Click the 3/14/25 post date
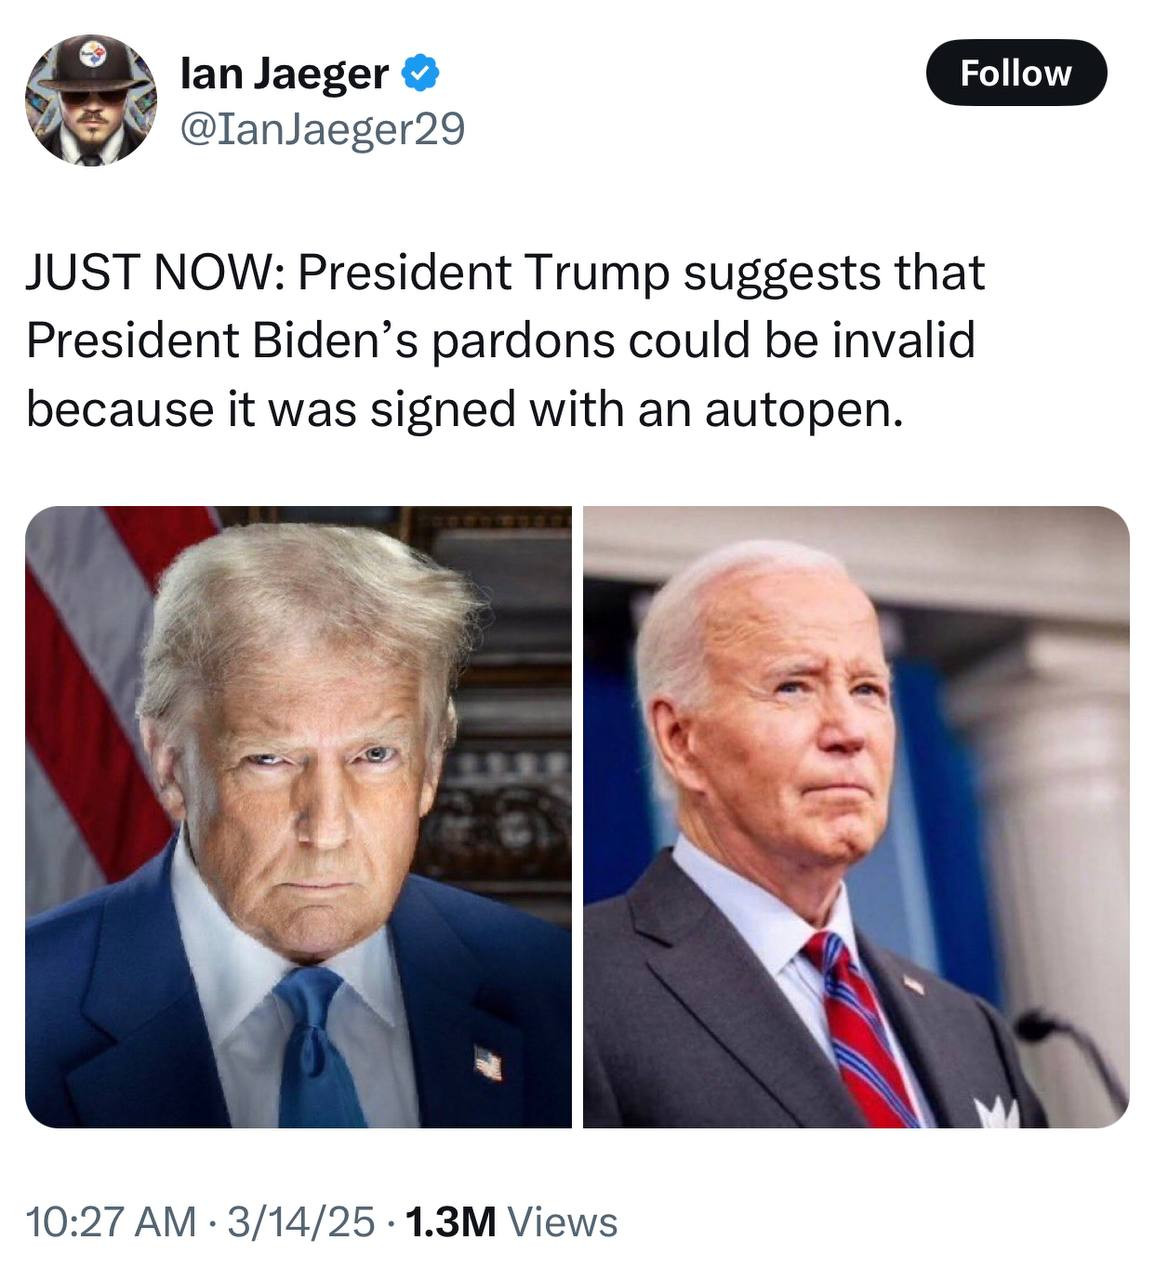The width and height of the screenshot is (1155, 1280). point(301,1221)
